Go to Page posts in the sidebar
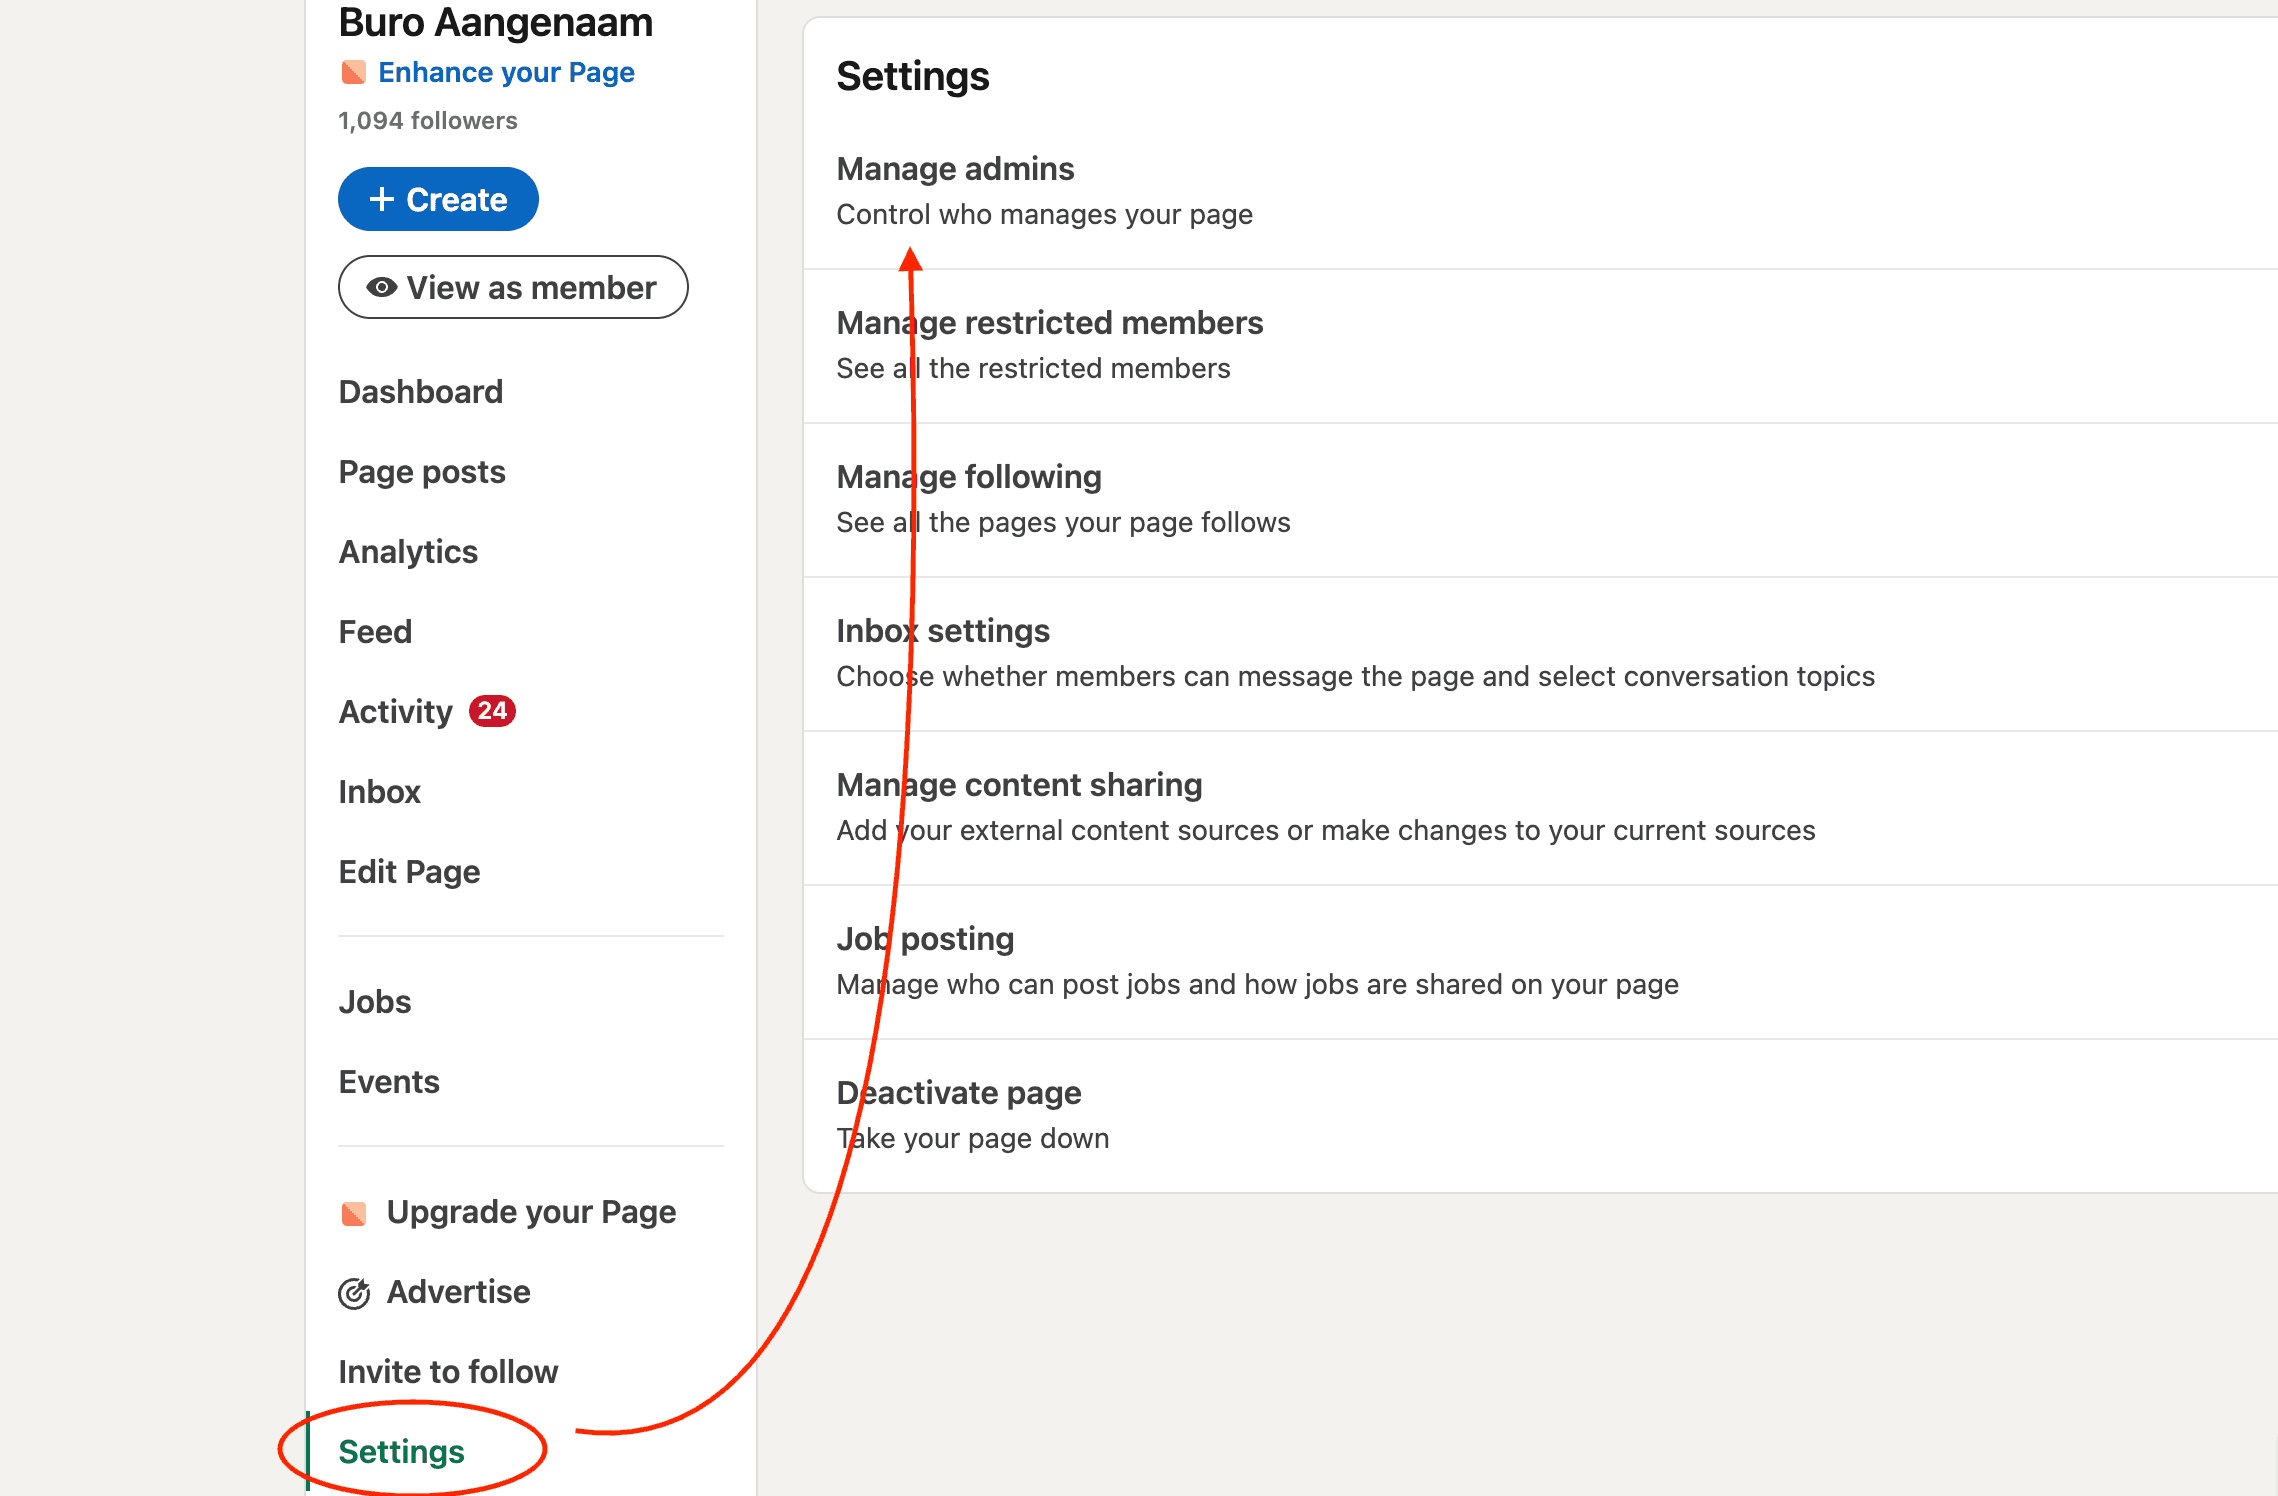 tap(422, 472)
